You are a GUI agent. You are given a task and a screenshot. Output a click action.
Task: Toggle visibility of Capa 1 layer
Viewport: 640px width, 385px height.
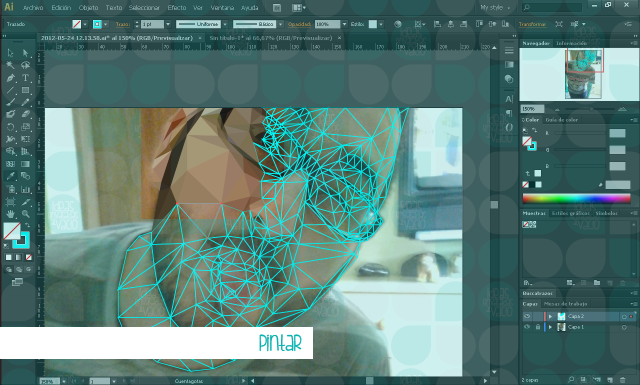pos(527,327)
